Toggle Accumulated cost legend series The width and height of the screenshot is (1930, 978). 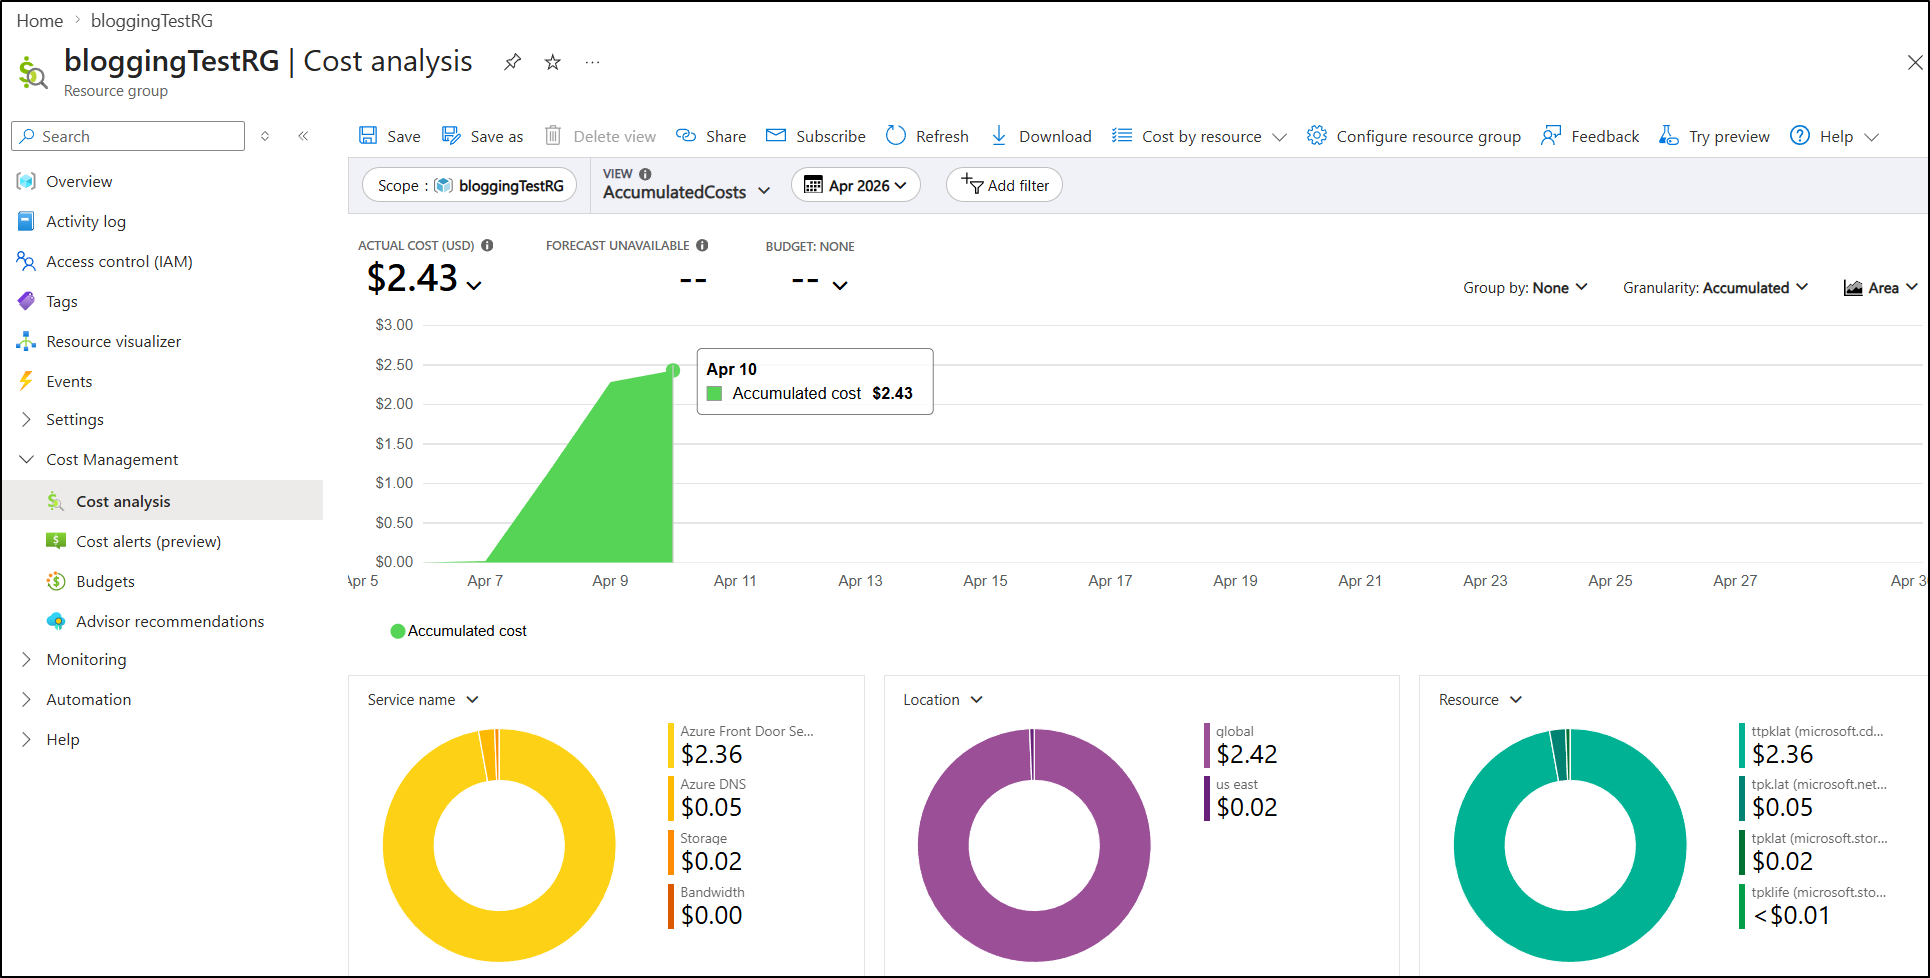point(459,631)
